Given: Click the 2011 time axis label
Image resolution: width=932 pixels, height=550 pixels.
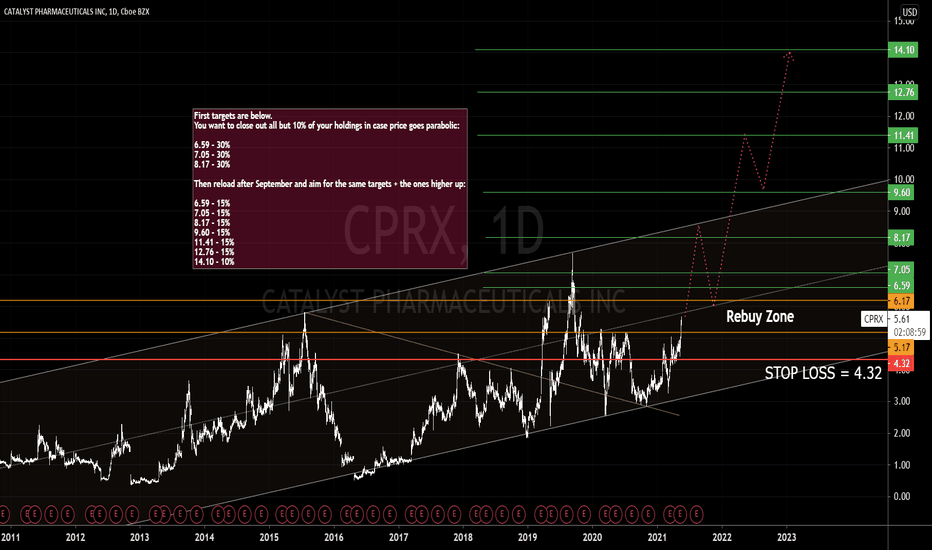Looking at the screenshot, I should pos(10,538).
